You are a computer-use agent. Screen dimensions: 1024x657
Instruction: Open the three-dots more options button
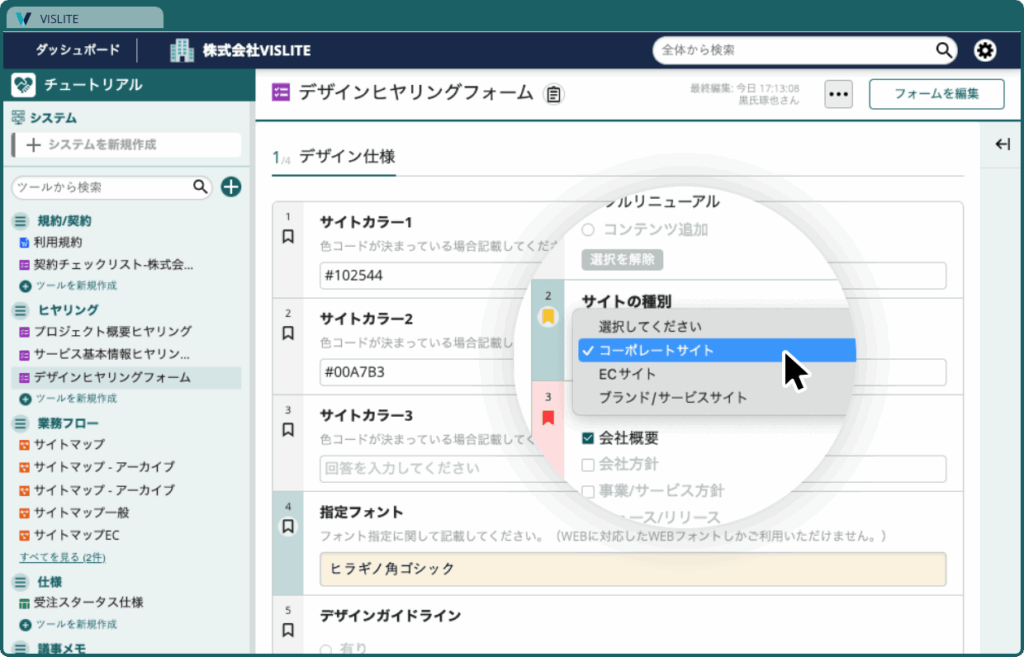tap(838, 94)
